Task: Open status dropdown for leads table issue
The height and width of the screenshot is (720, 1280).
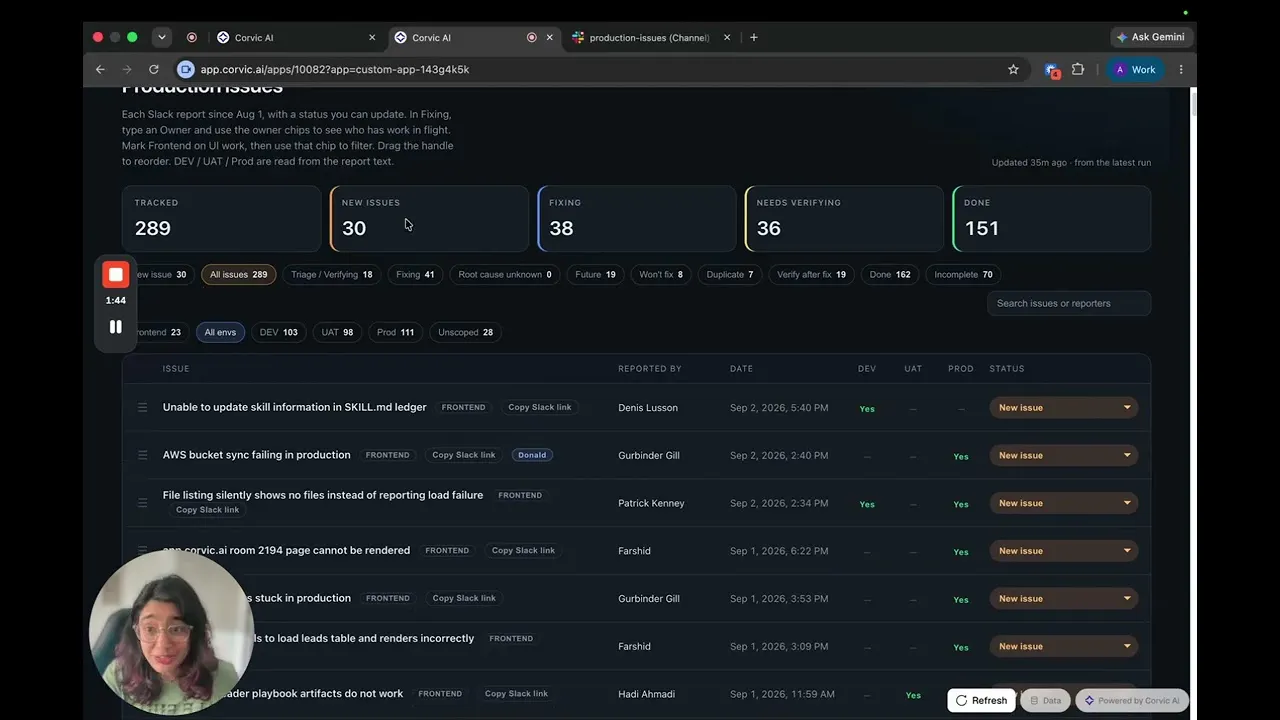Action: [1064, 646]
